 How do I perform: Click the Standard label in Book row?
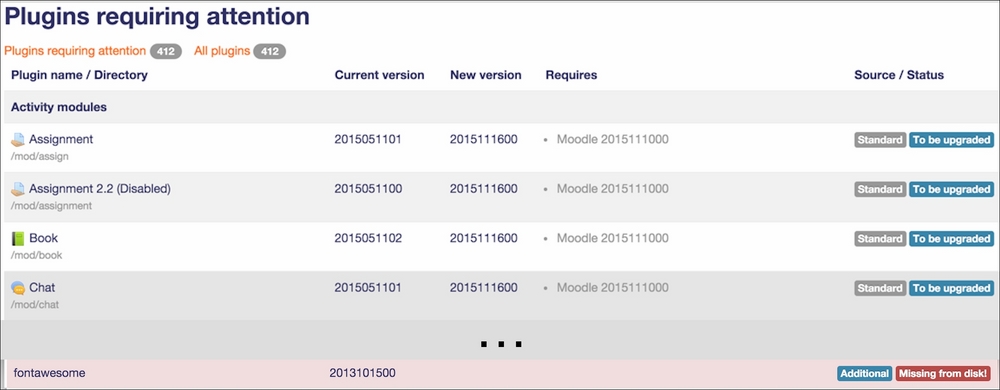tap(880, 239)
